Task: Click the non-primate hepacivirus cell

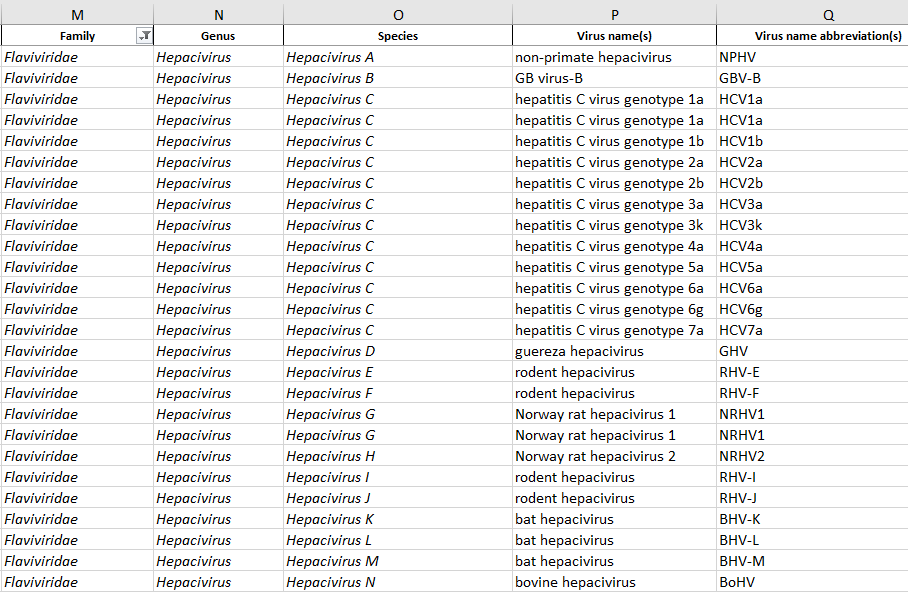Action: (x=614, y=57)
